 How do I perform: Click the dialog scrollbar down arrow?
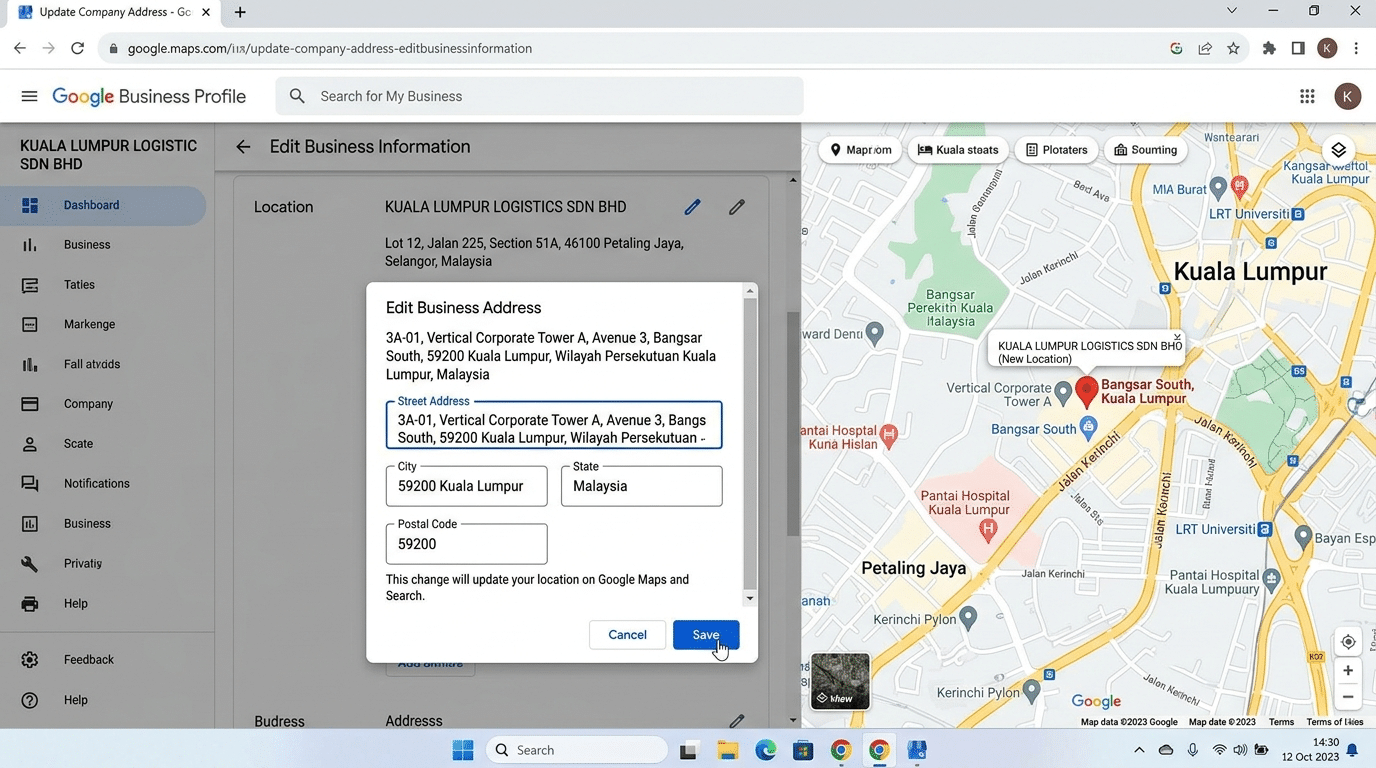pos(750,598)
